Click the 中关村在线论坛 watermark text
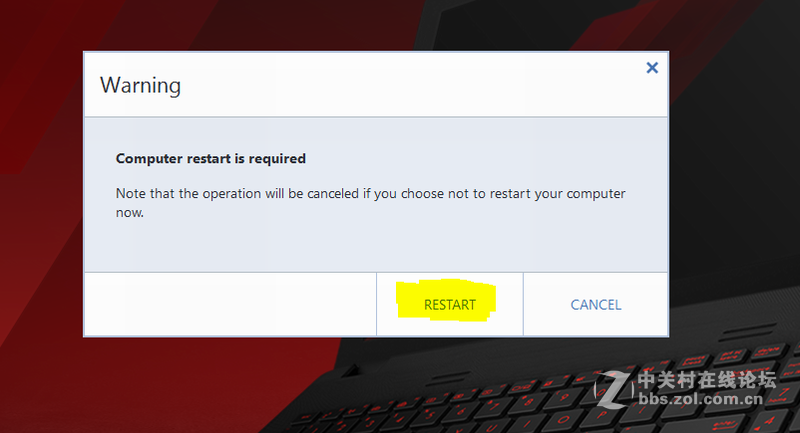Screen dimensions: 800x433 click(707, 380)
